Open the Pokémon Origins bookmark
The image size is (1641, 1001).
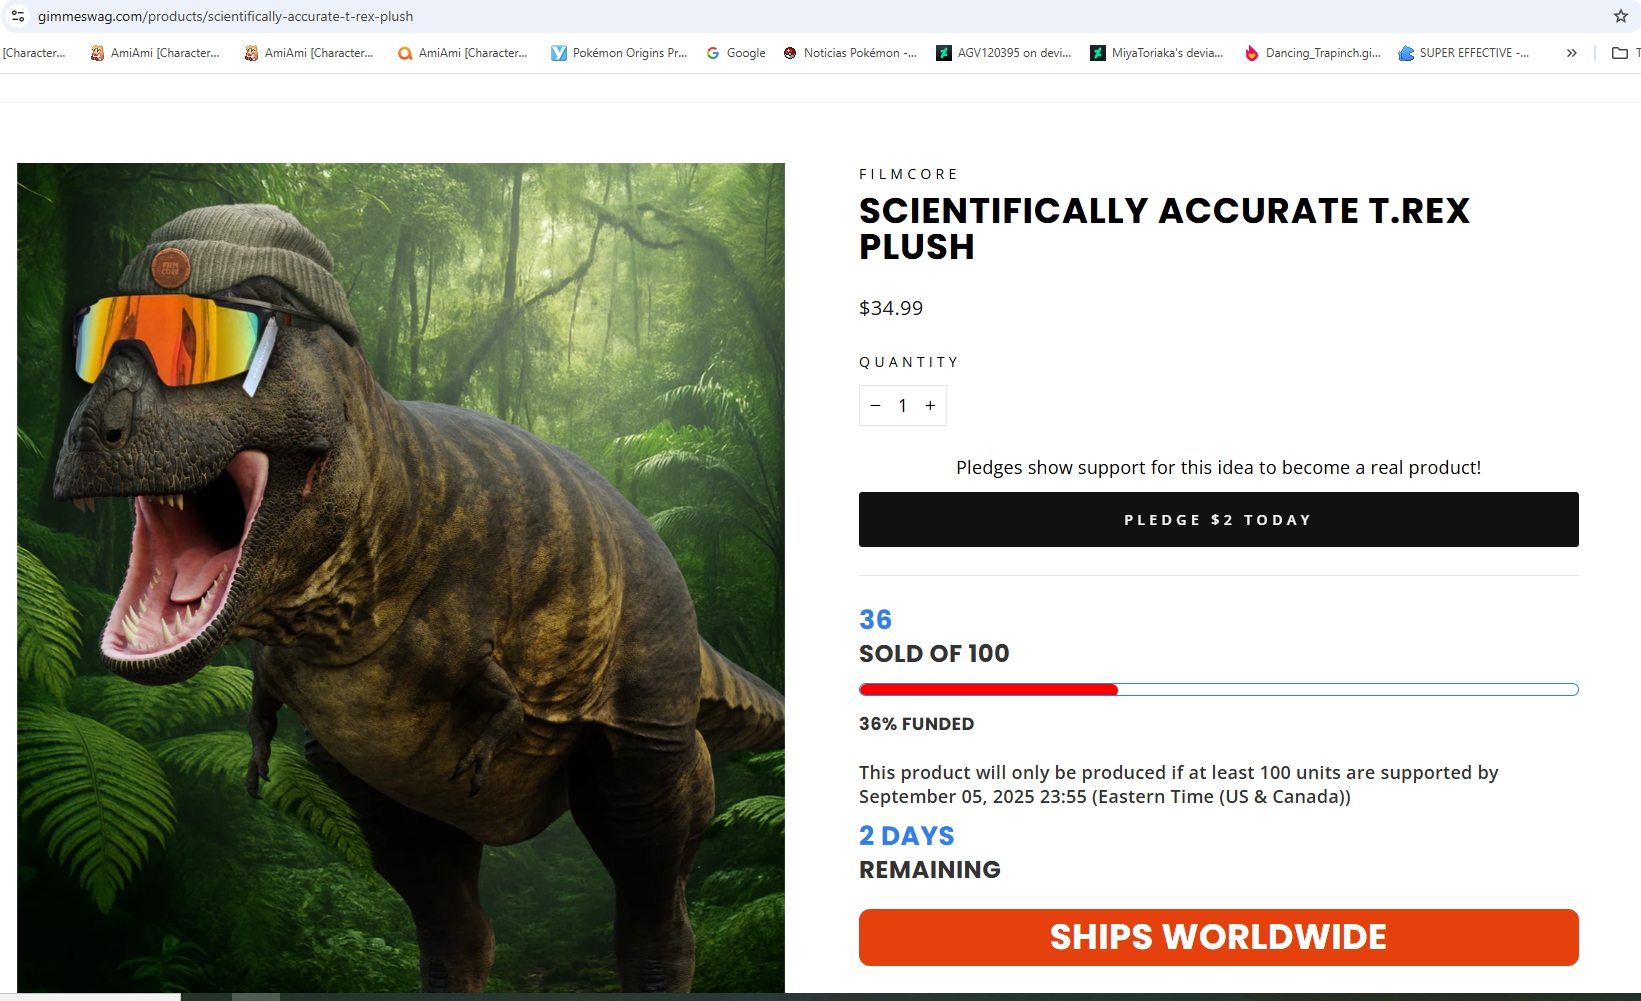619,53
